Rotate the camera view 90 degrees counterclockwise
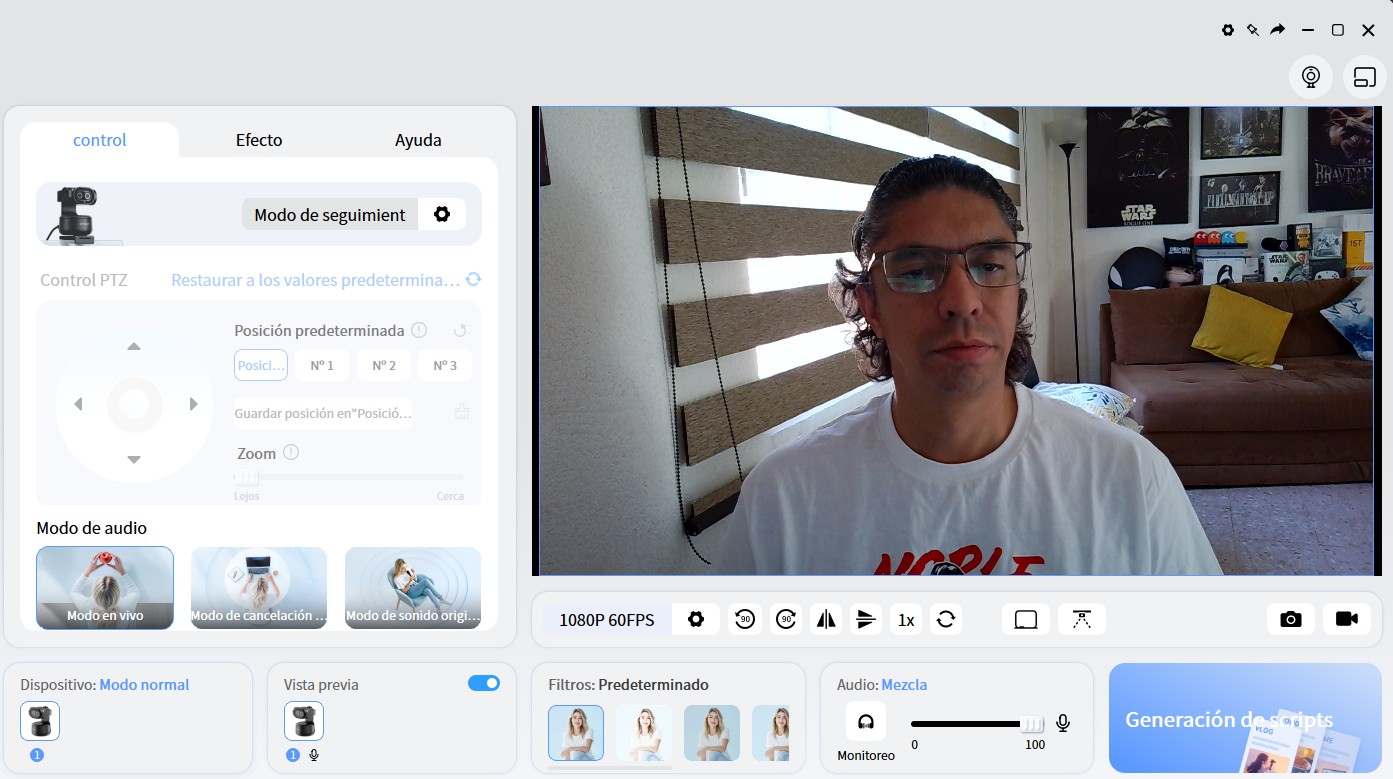This screenshot has height=779, width=1393. 745,619
